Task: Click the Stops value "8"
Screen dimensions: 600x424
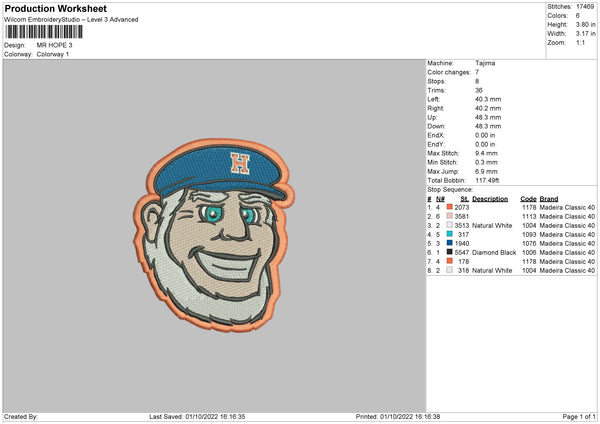Action: tap(477, 81)
